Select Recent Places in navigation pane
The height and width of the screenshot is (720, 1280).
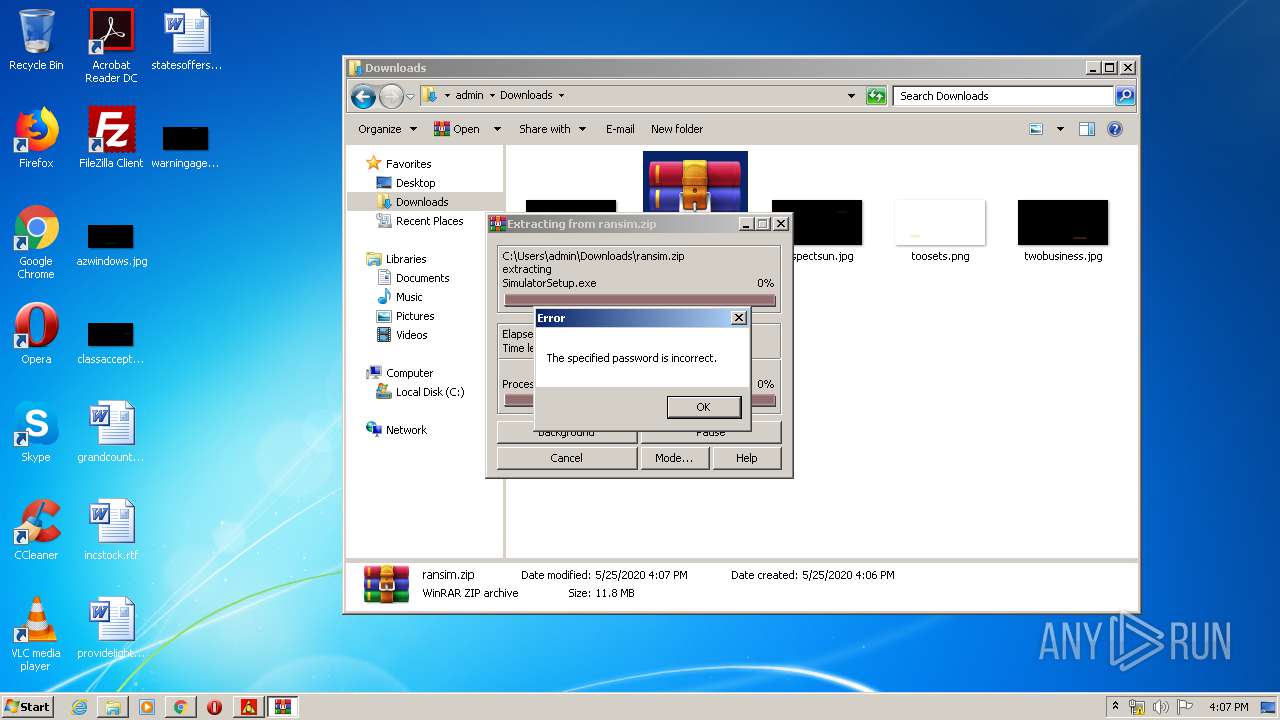(429, 221)
